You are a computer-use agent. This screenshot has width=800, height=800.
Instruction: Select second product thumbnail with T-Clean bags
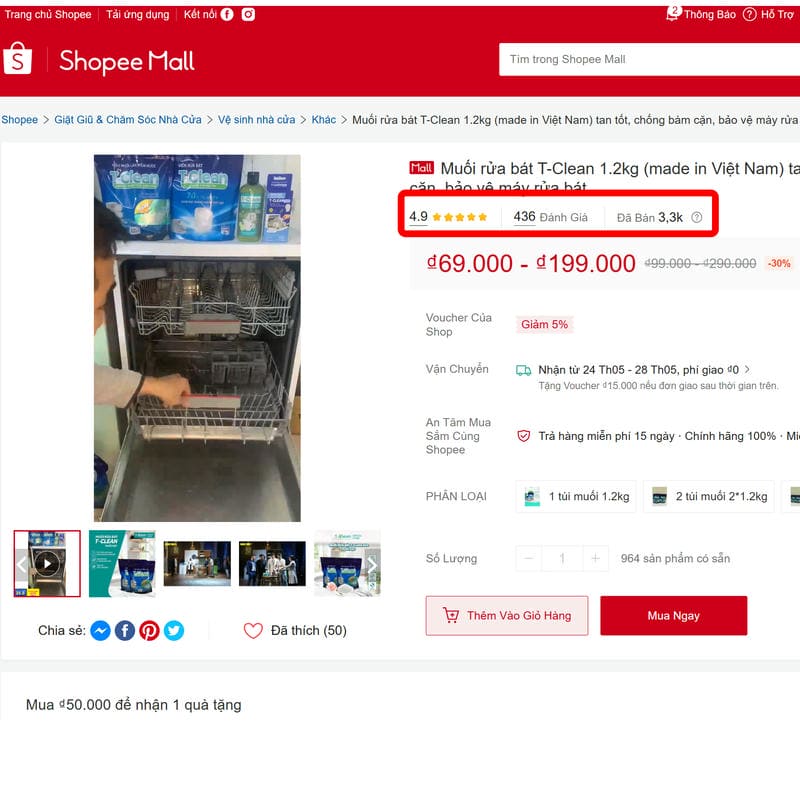(x=122, y=564)
